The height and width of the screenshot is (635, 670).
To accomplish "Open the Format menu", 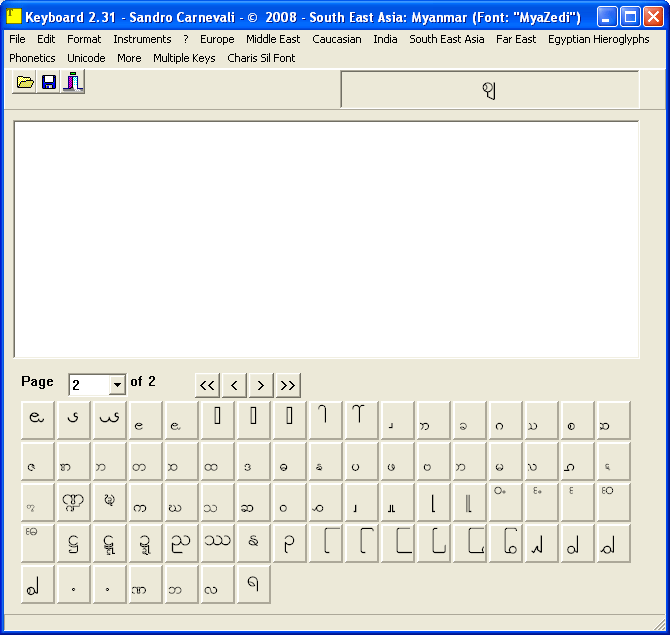I will point(84,39).
